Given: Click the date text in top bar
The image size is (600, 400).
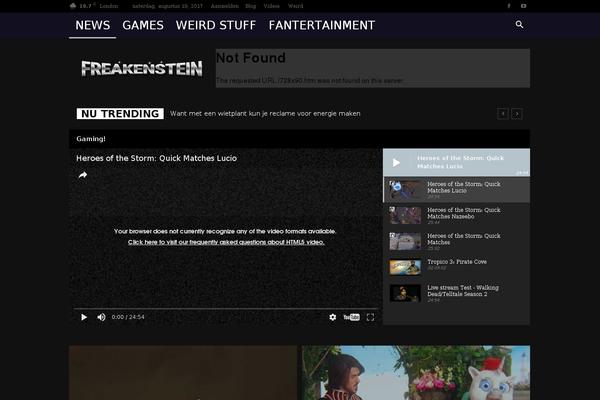Looking at the screenshot, I should click(168, 6).
